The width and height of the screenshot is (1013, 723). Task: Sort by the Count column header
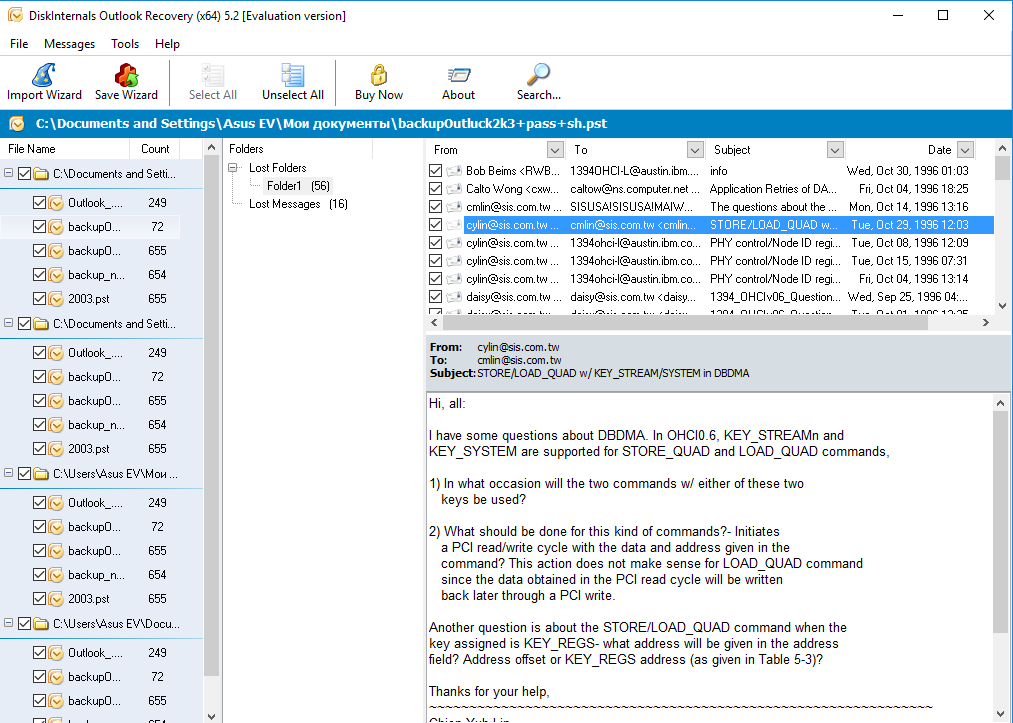tap(155, 149)
